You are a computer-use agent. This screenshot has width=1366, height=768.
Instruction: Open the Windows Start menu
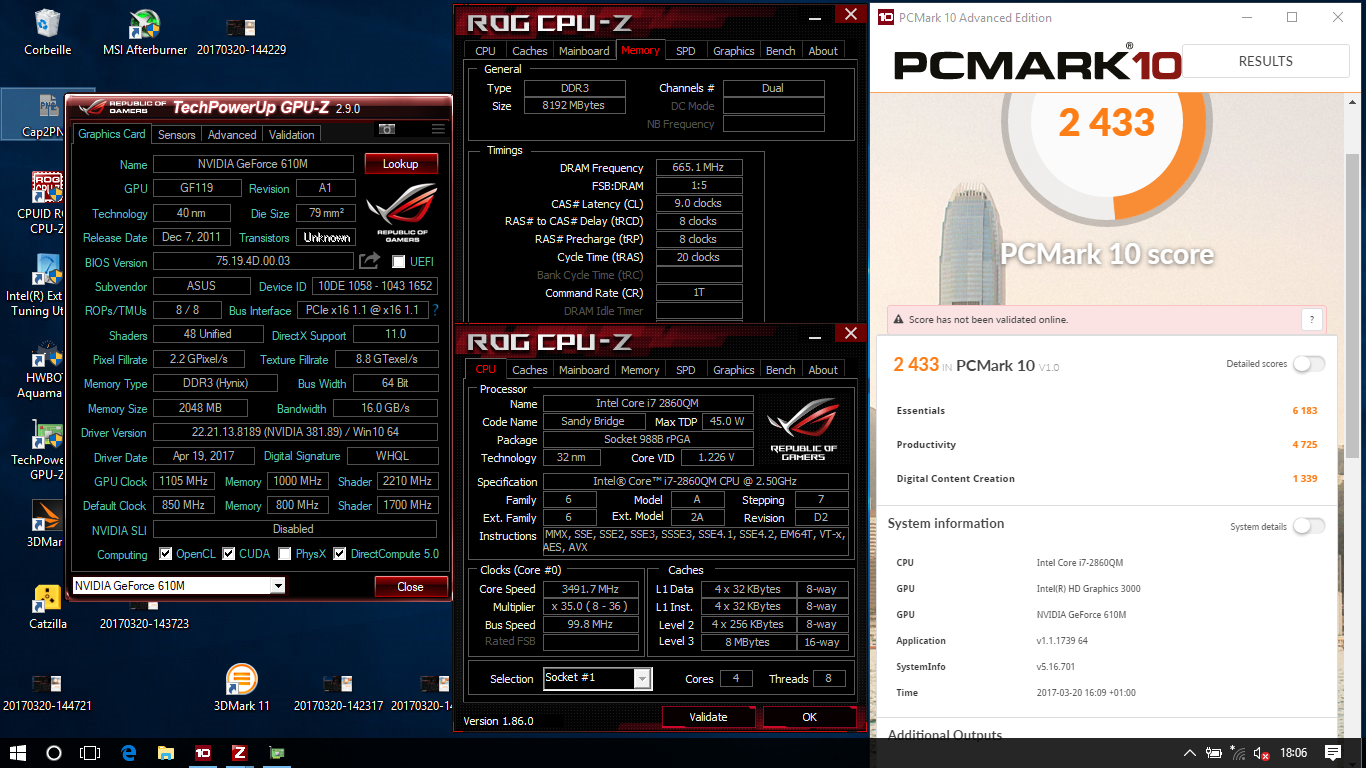pyautogui.click(x=18, y=753)
